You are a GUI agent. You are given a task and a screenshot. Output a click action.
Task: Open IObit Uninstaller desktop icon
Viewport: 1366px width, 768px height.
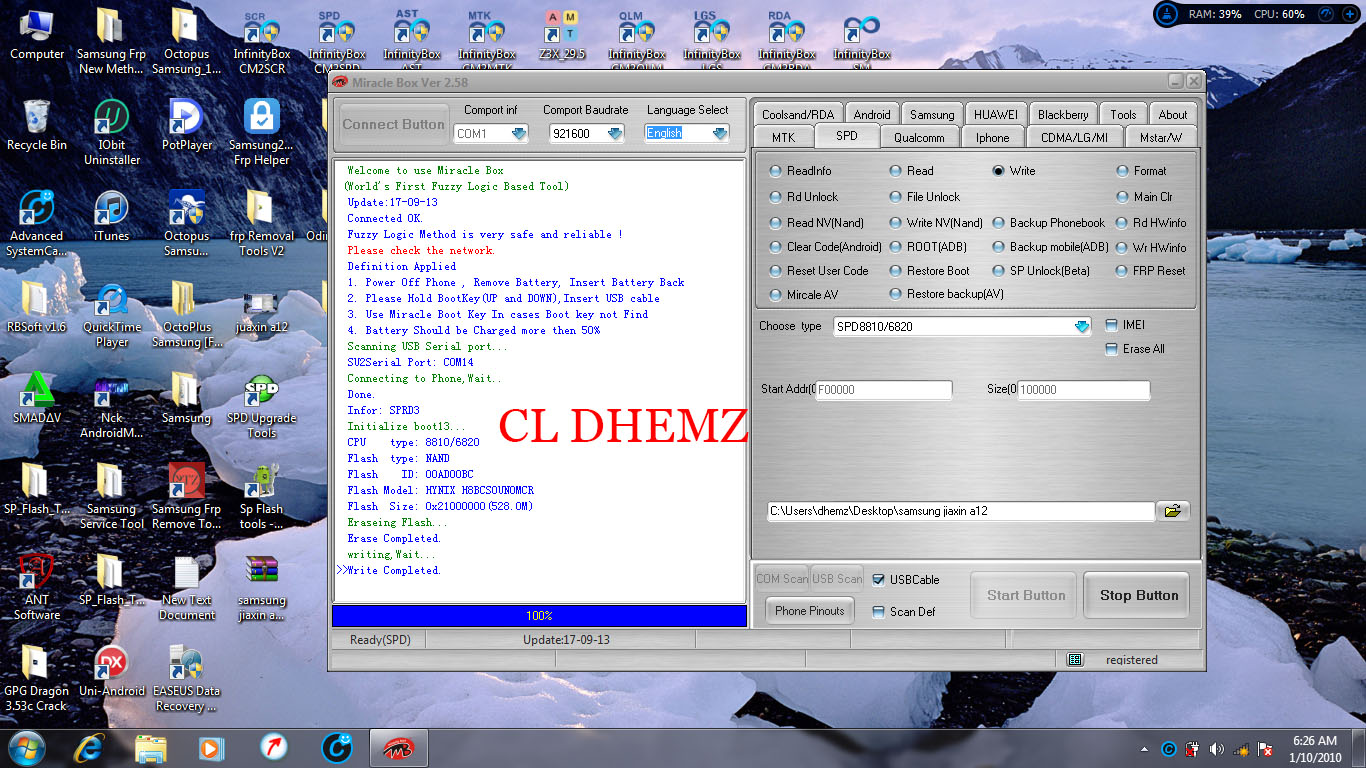[x=111, y=132]
